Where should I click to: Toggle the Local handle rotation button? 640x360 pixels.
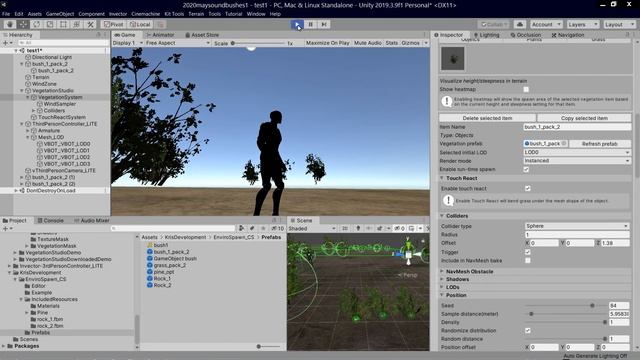click(x=140, y=24)
